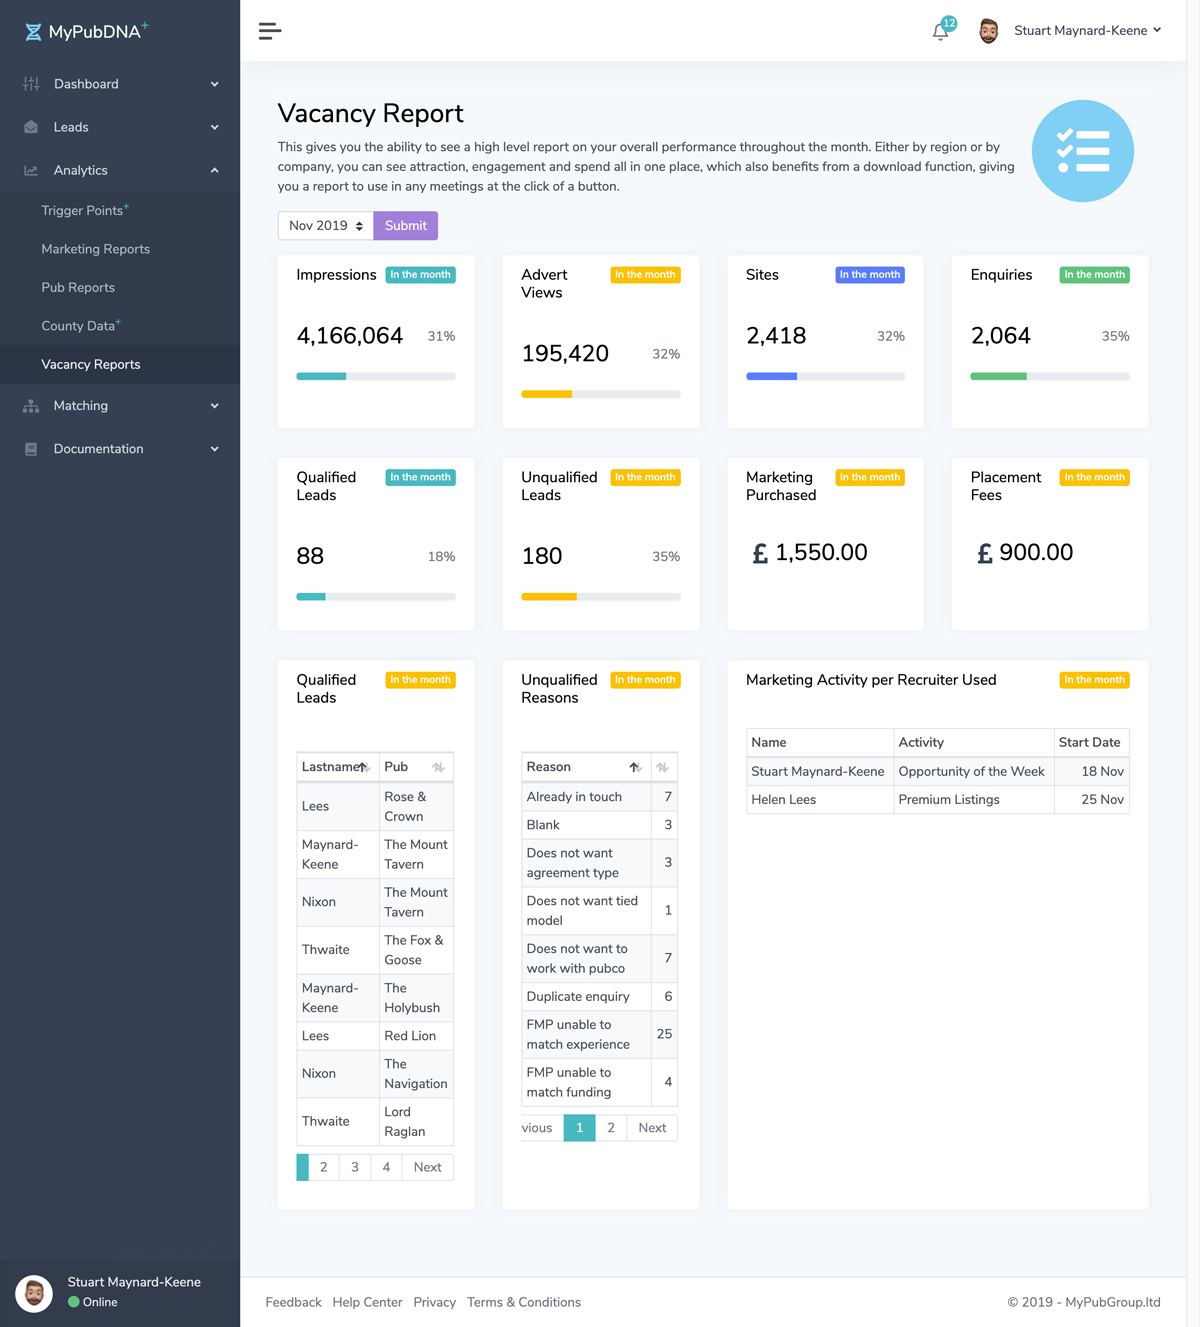Open the Terms & Conditions link

(523, 1302)
